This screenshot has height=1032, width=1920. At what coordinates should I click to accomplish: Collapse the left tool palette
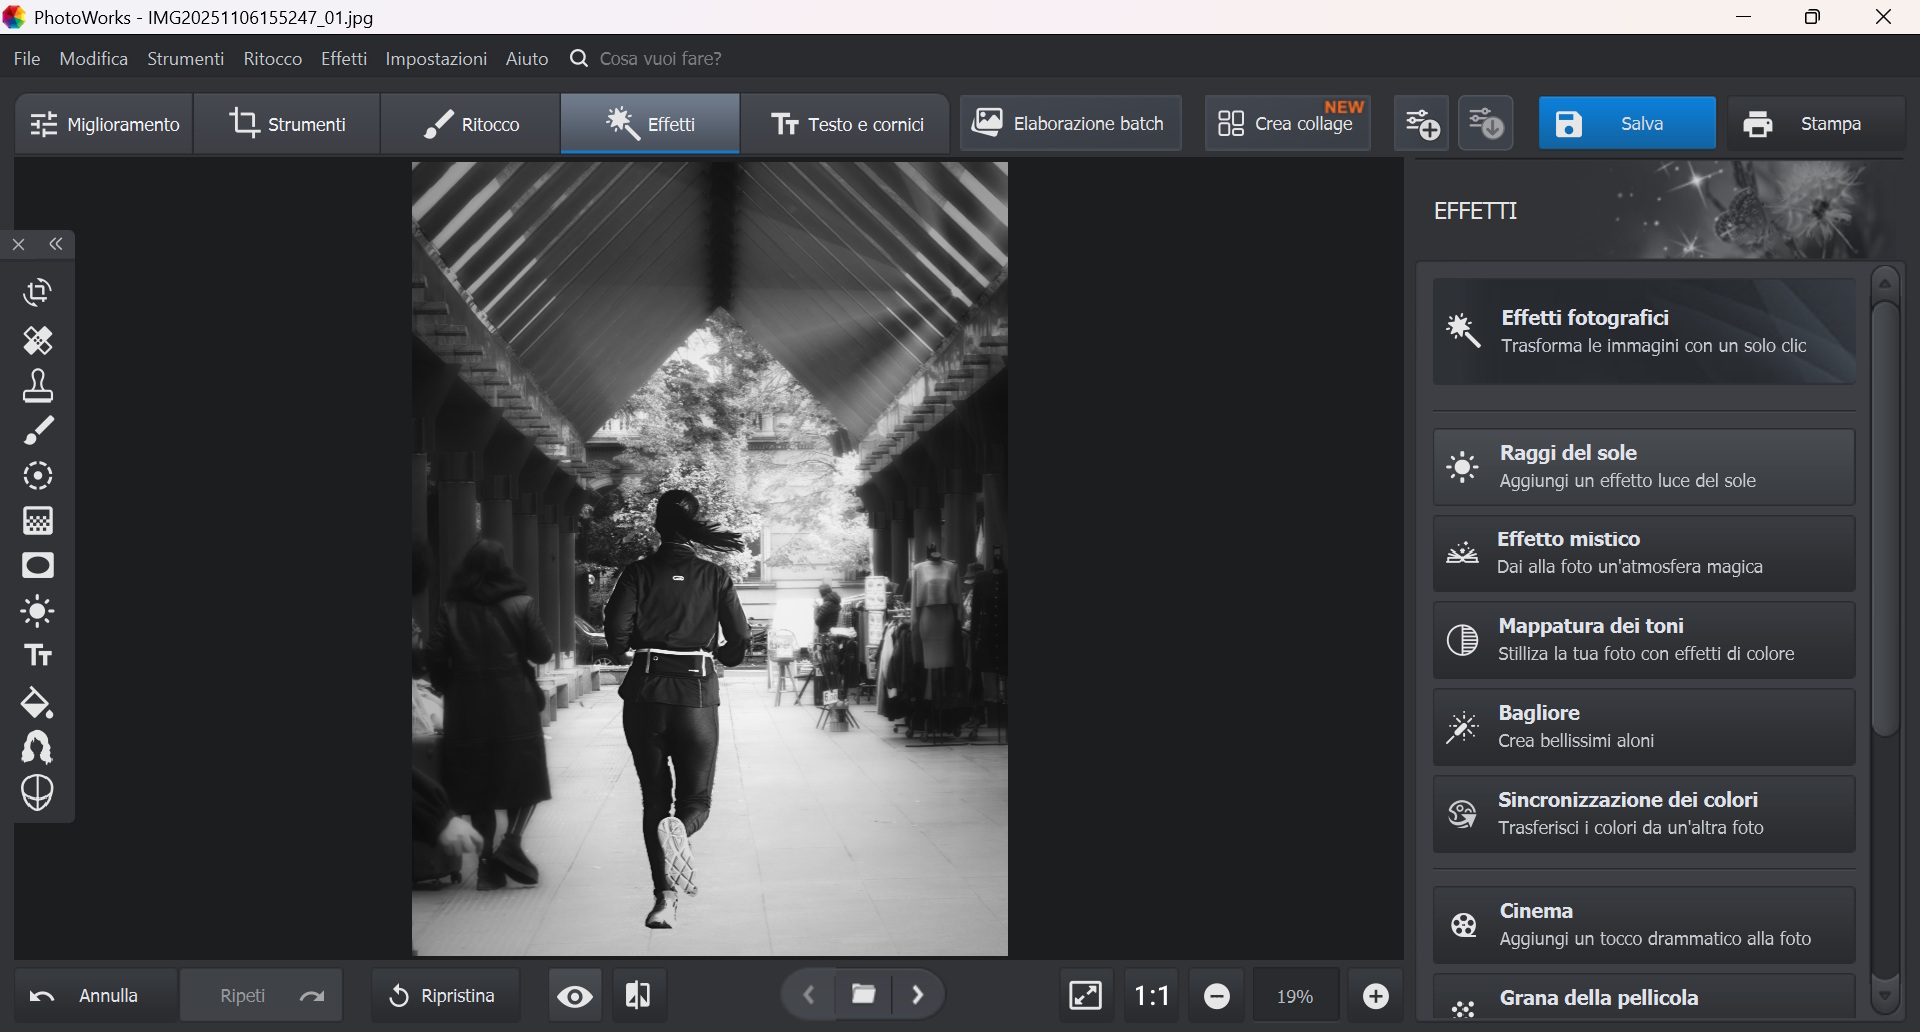coord(56,245)
